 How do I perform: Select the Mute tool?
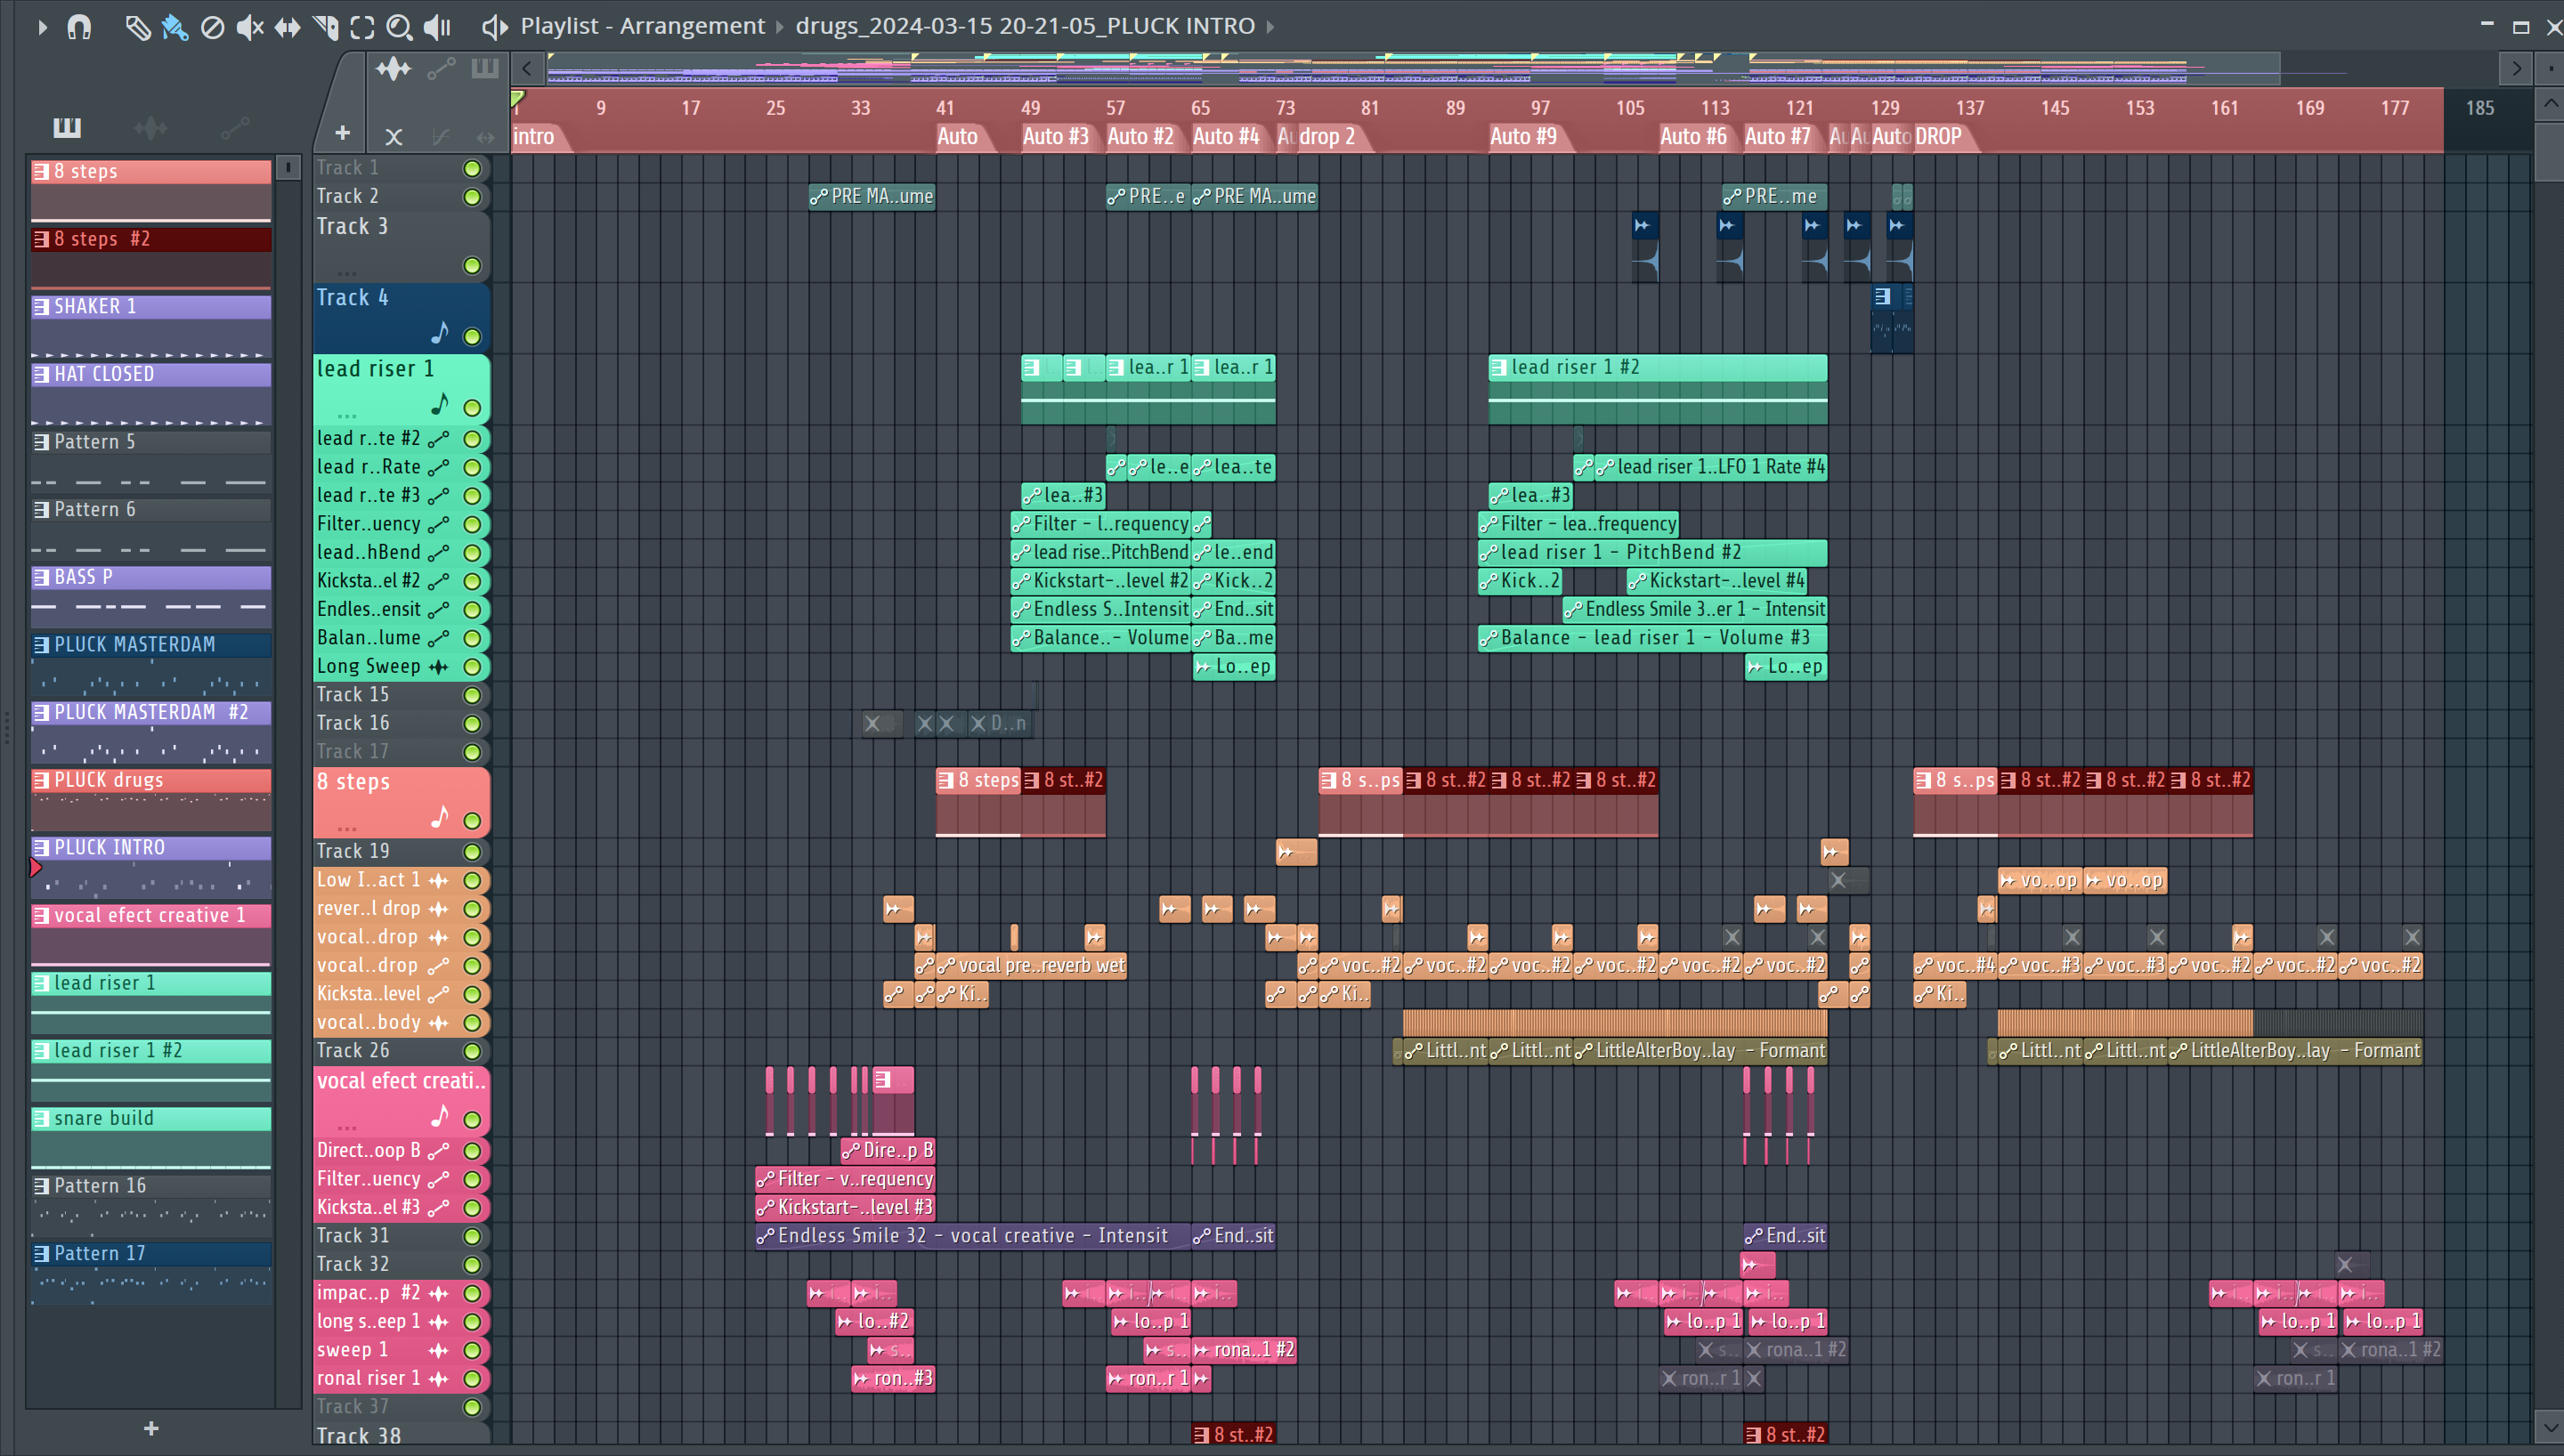point(250,27)
